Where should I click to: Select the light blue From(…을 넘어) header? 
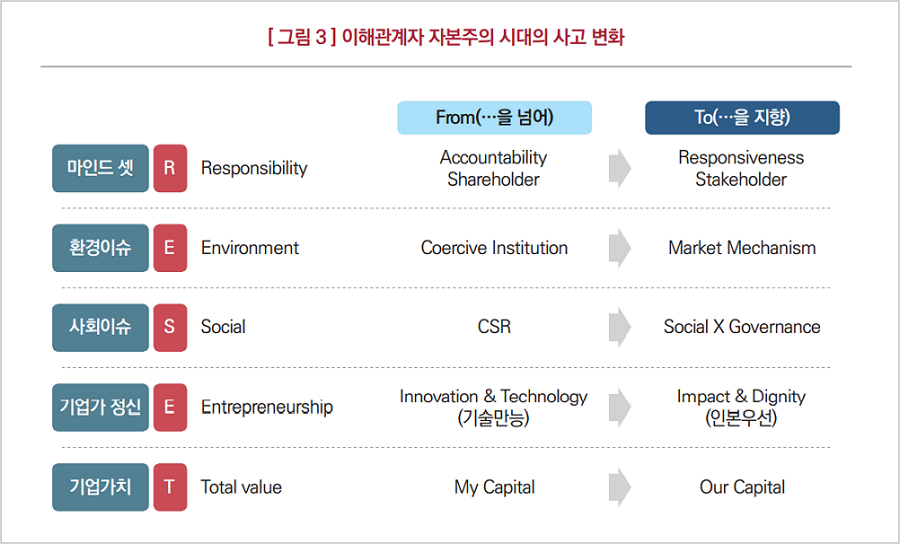pos(494,118)
